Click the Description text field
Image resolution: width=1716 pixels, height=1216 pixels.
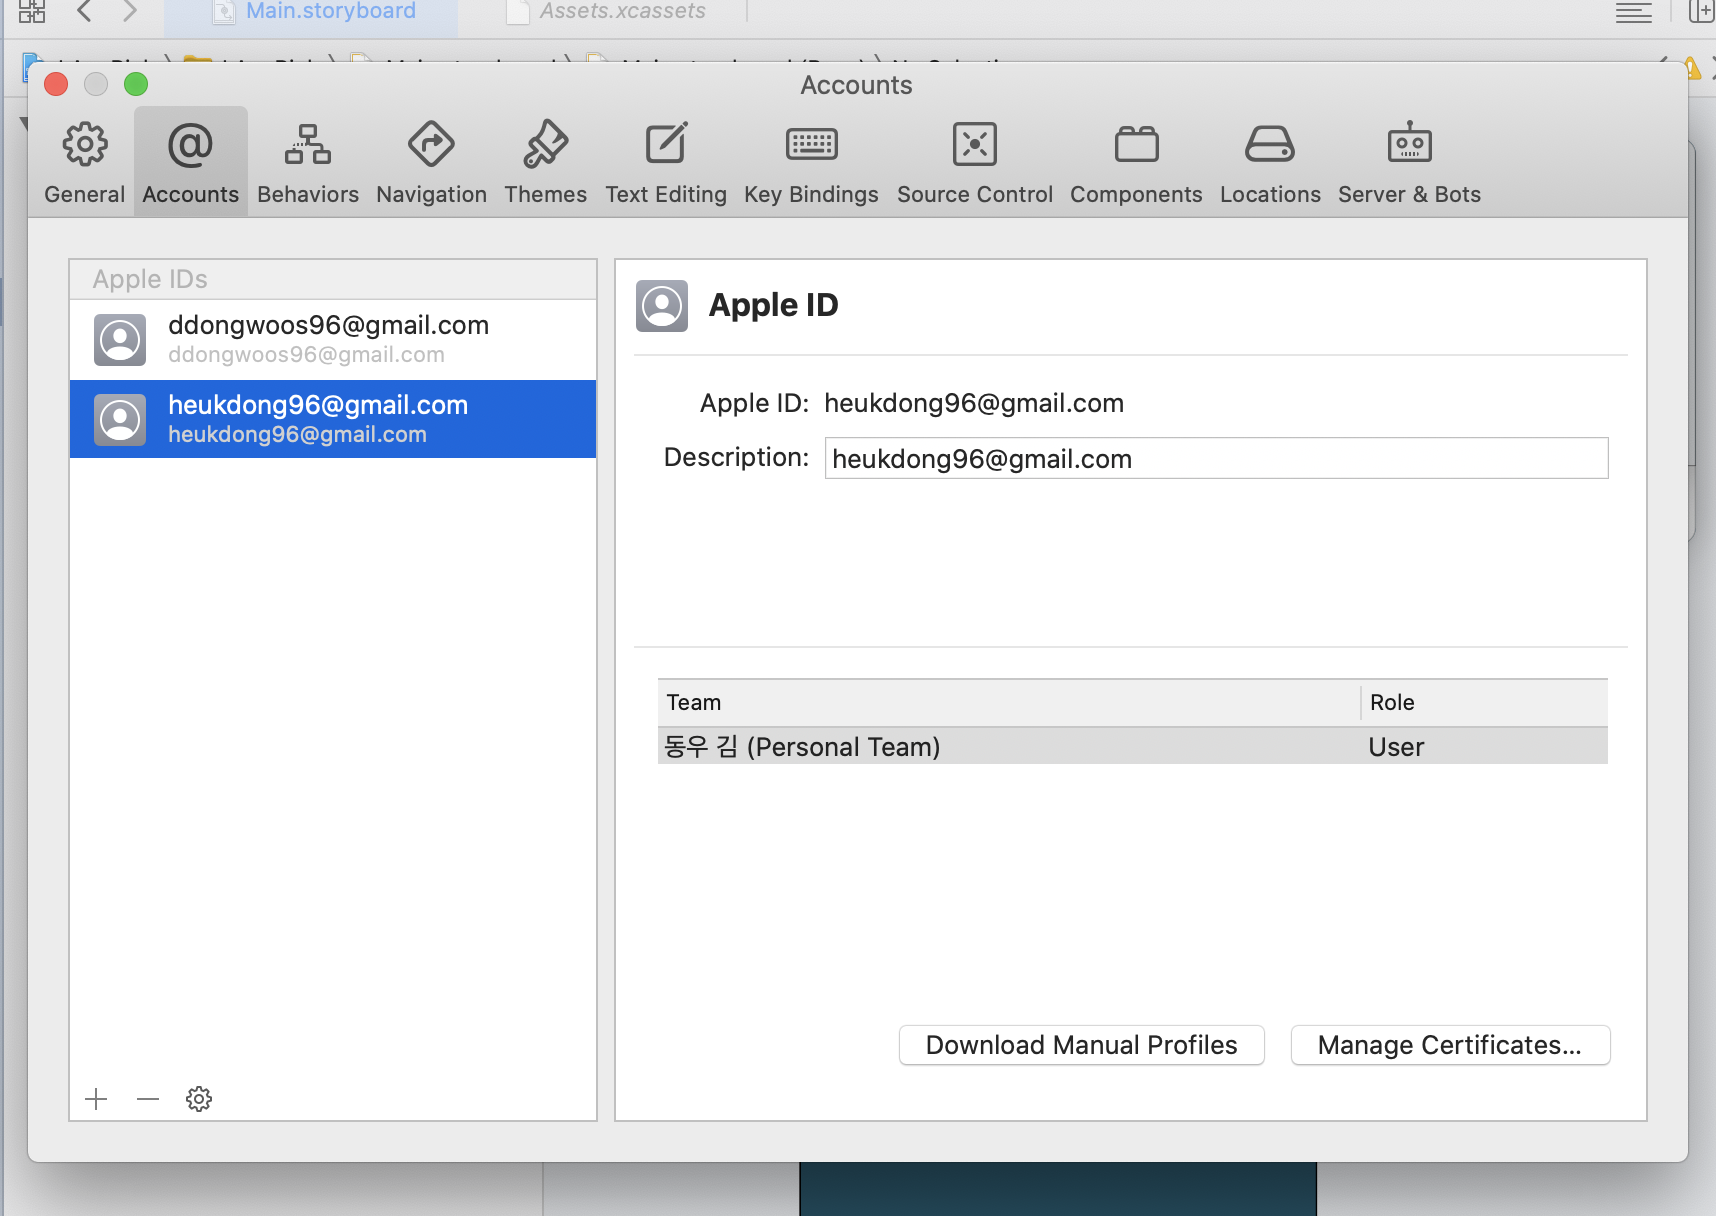point(1215,459)
